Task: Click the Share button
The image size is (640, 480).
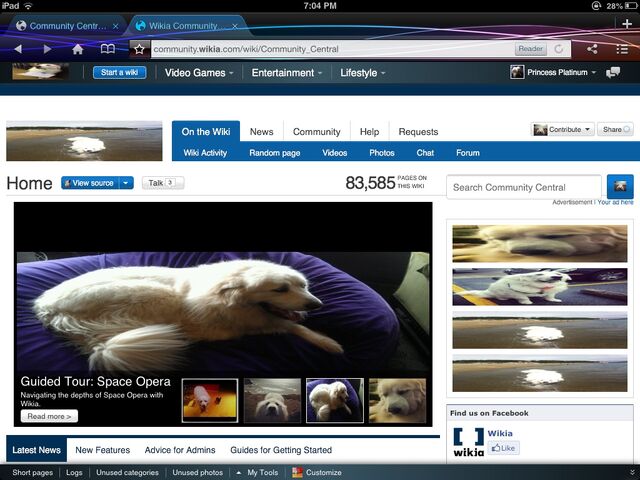Action: (615, 129)
